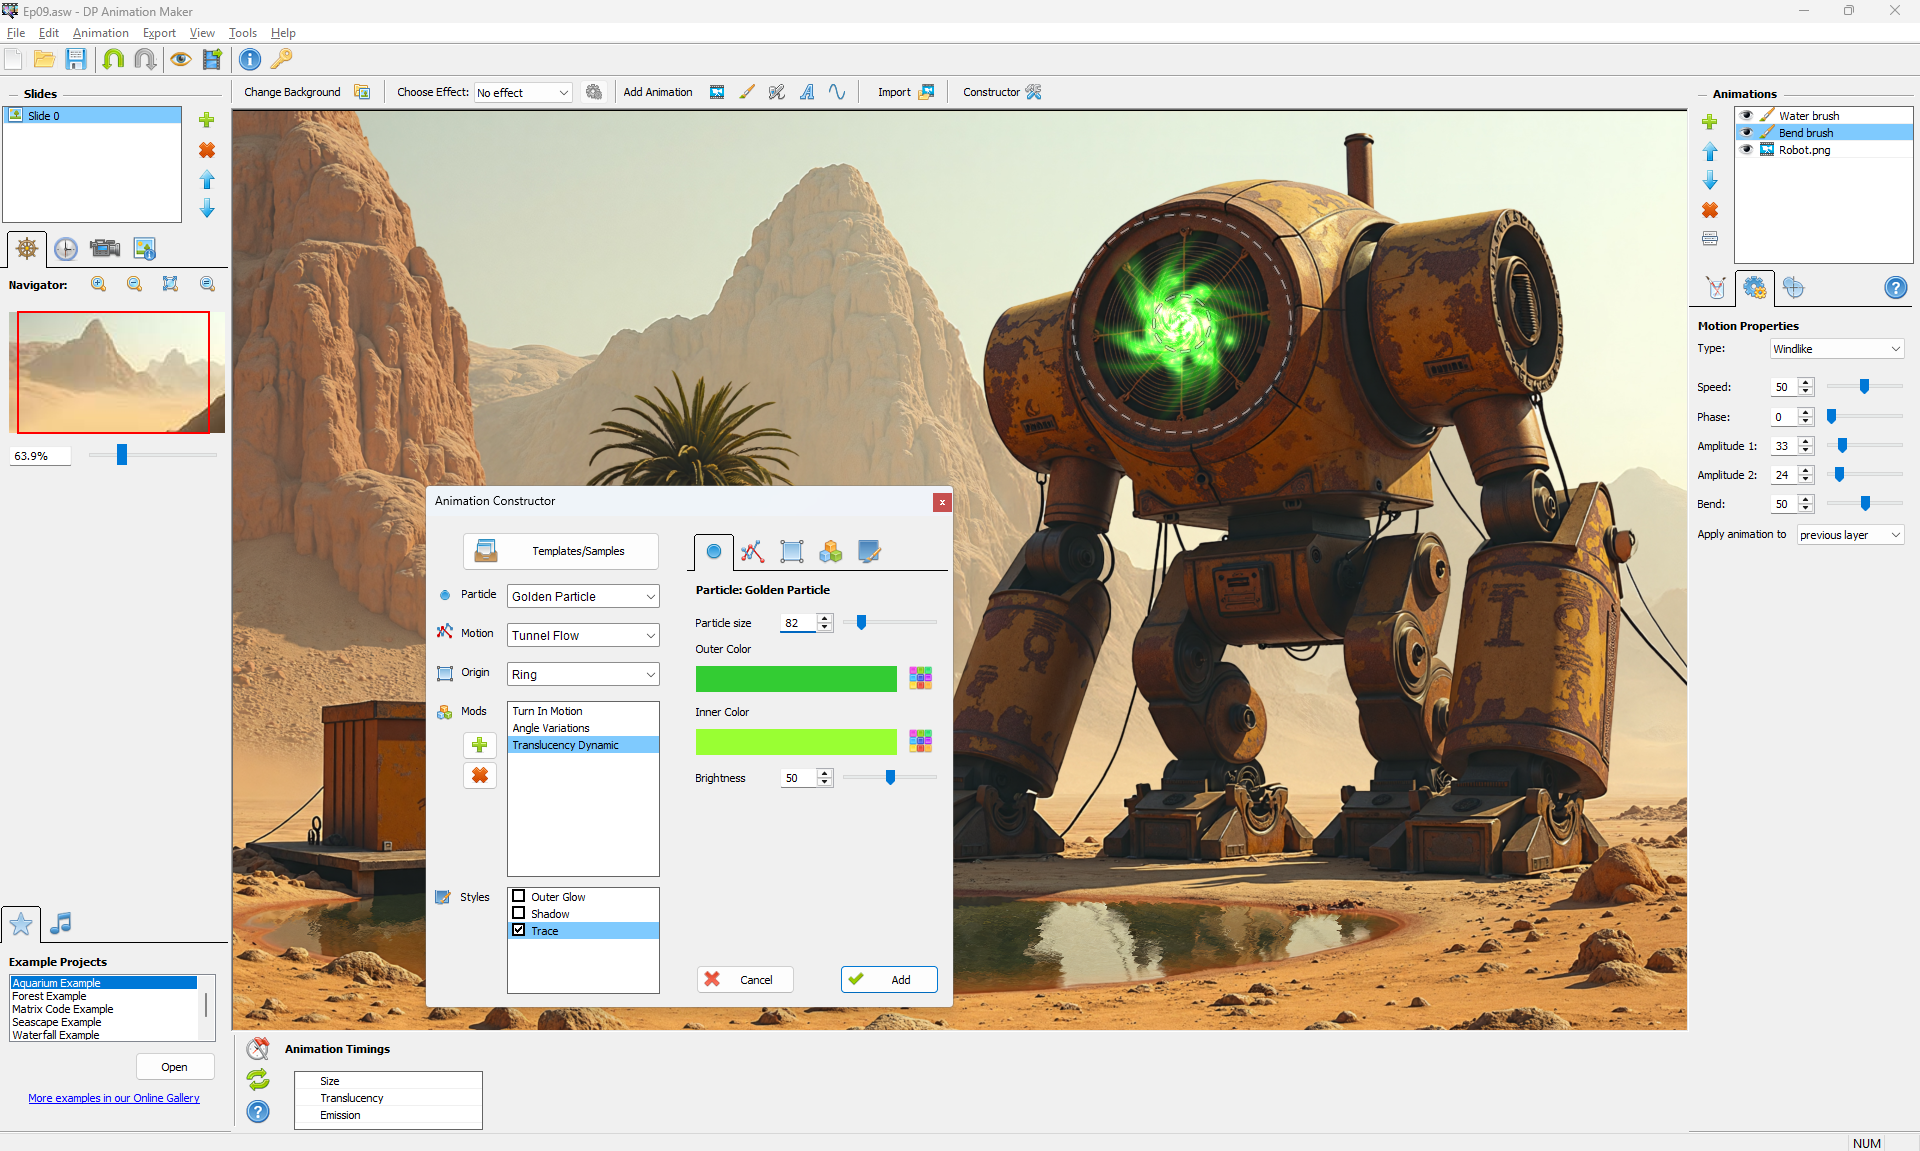Click the save project floppy icon
The height and width of the screenshot is (1151, 1920).
[x=76, y=59]
